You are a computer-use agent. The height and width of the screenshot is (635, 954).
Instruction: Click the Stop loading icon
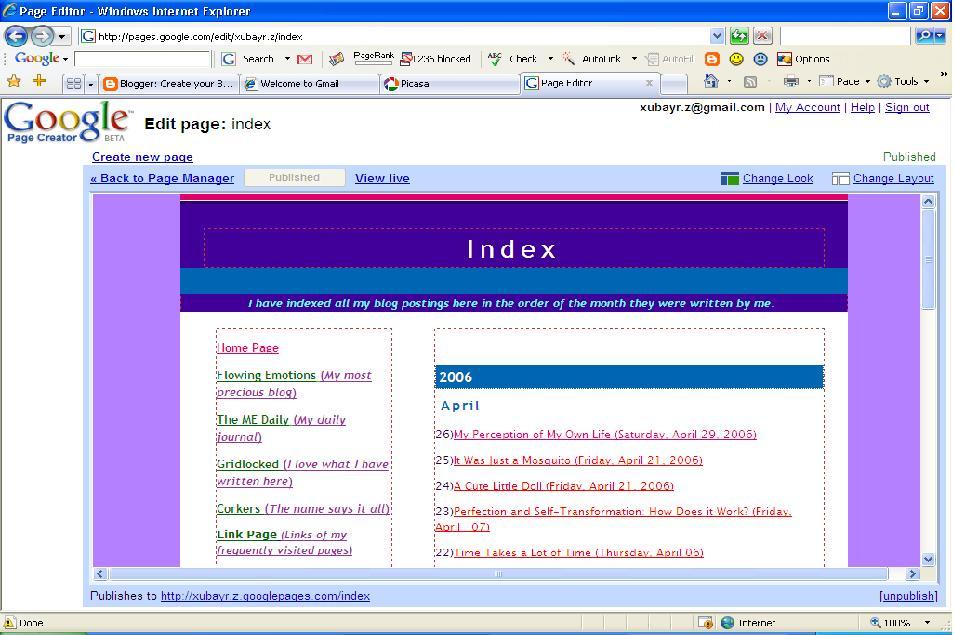click(x=762, y=36)
